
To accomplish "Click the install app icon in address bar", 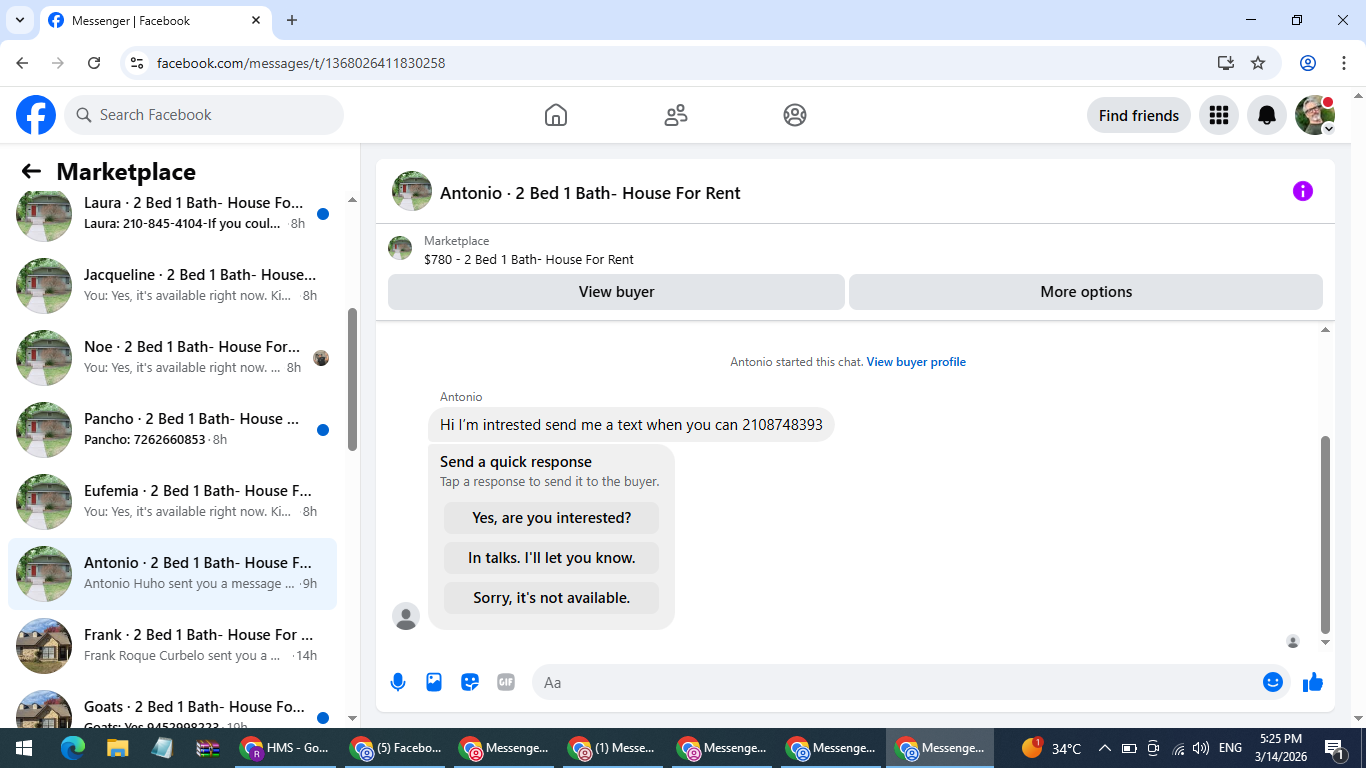I will pos(1226,63).
